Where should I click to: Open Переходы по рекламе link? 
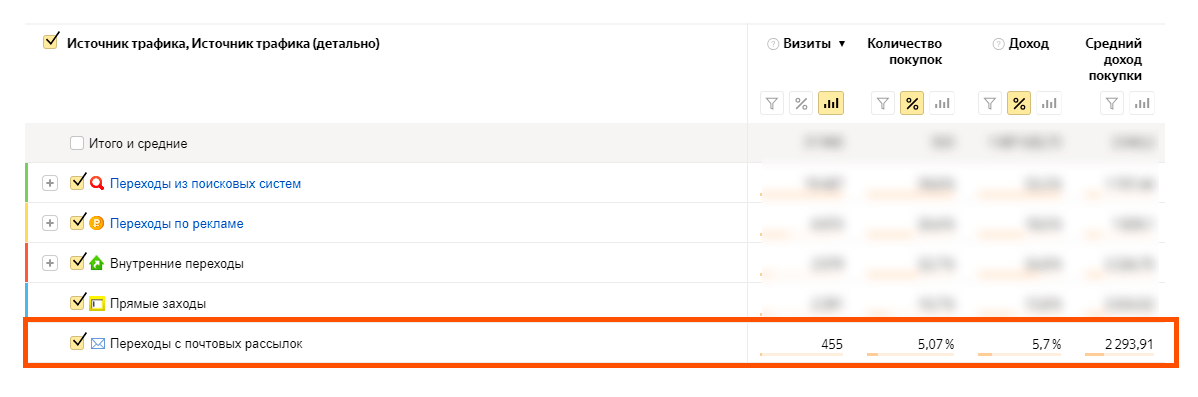[x=176, y=224]
